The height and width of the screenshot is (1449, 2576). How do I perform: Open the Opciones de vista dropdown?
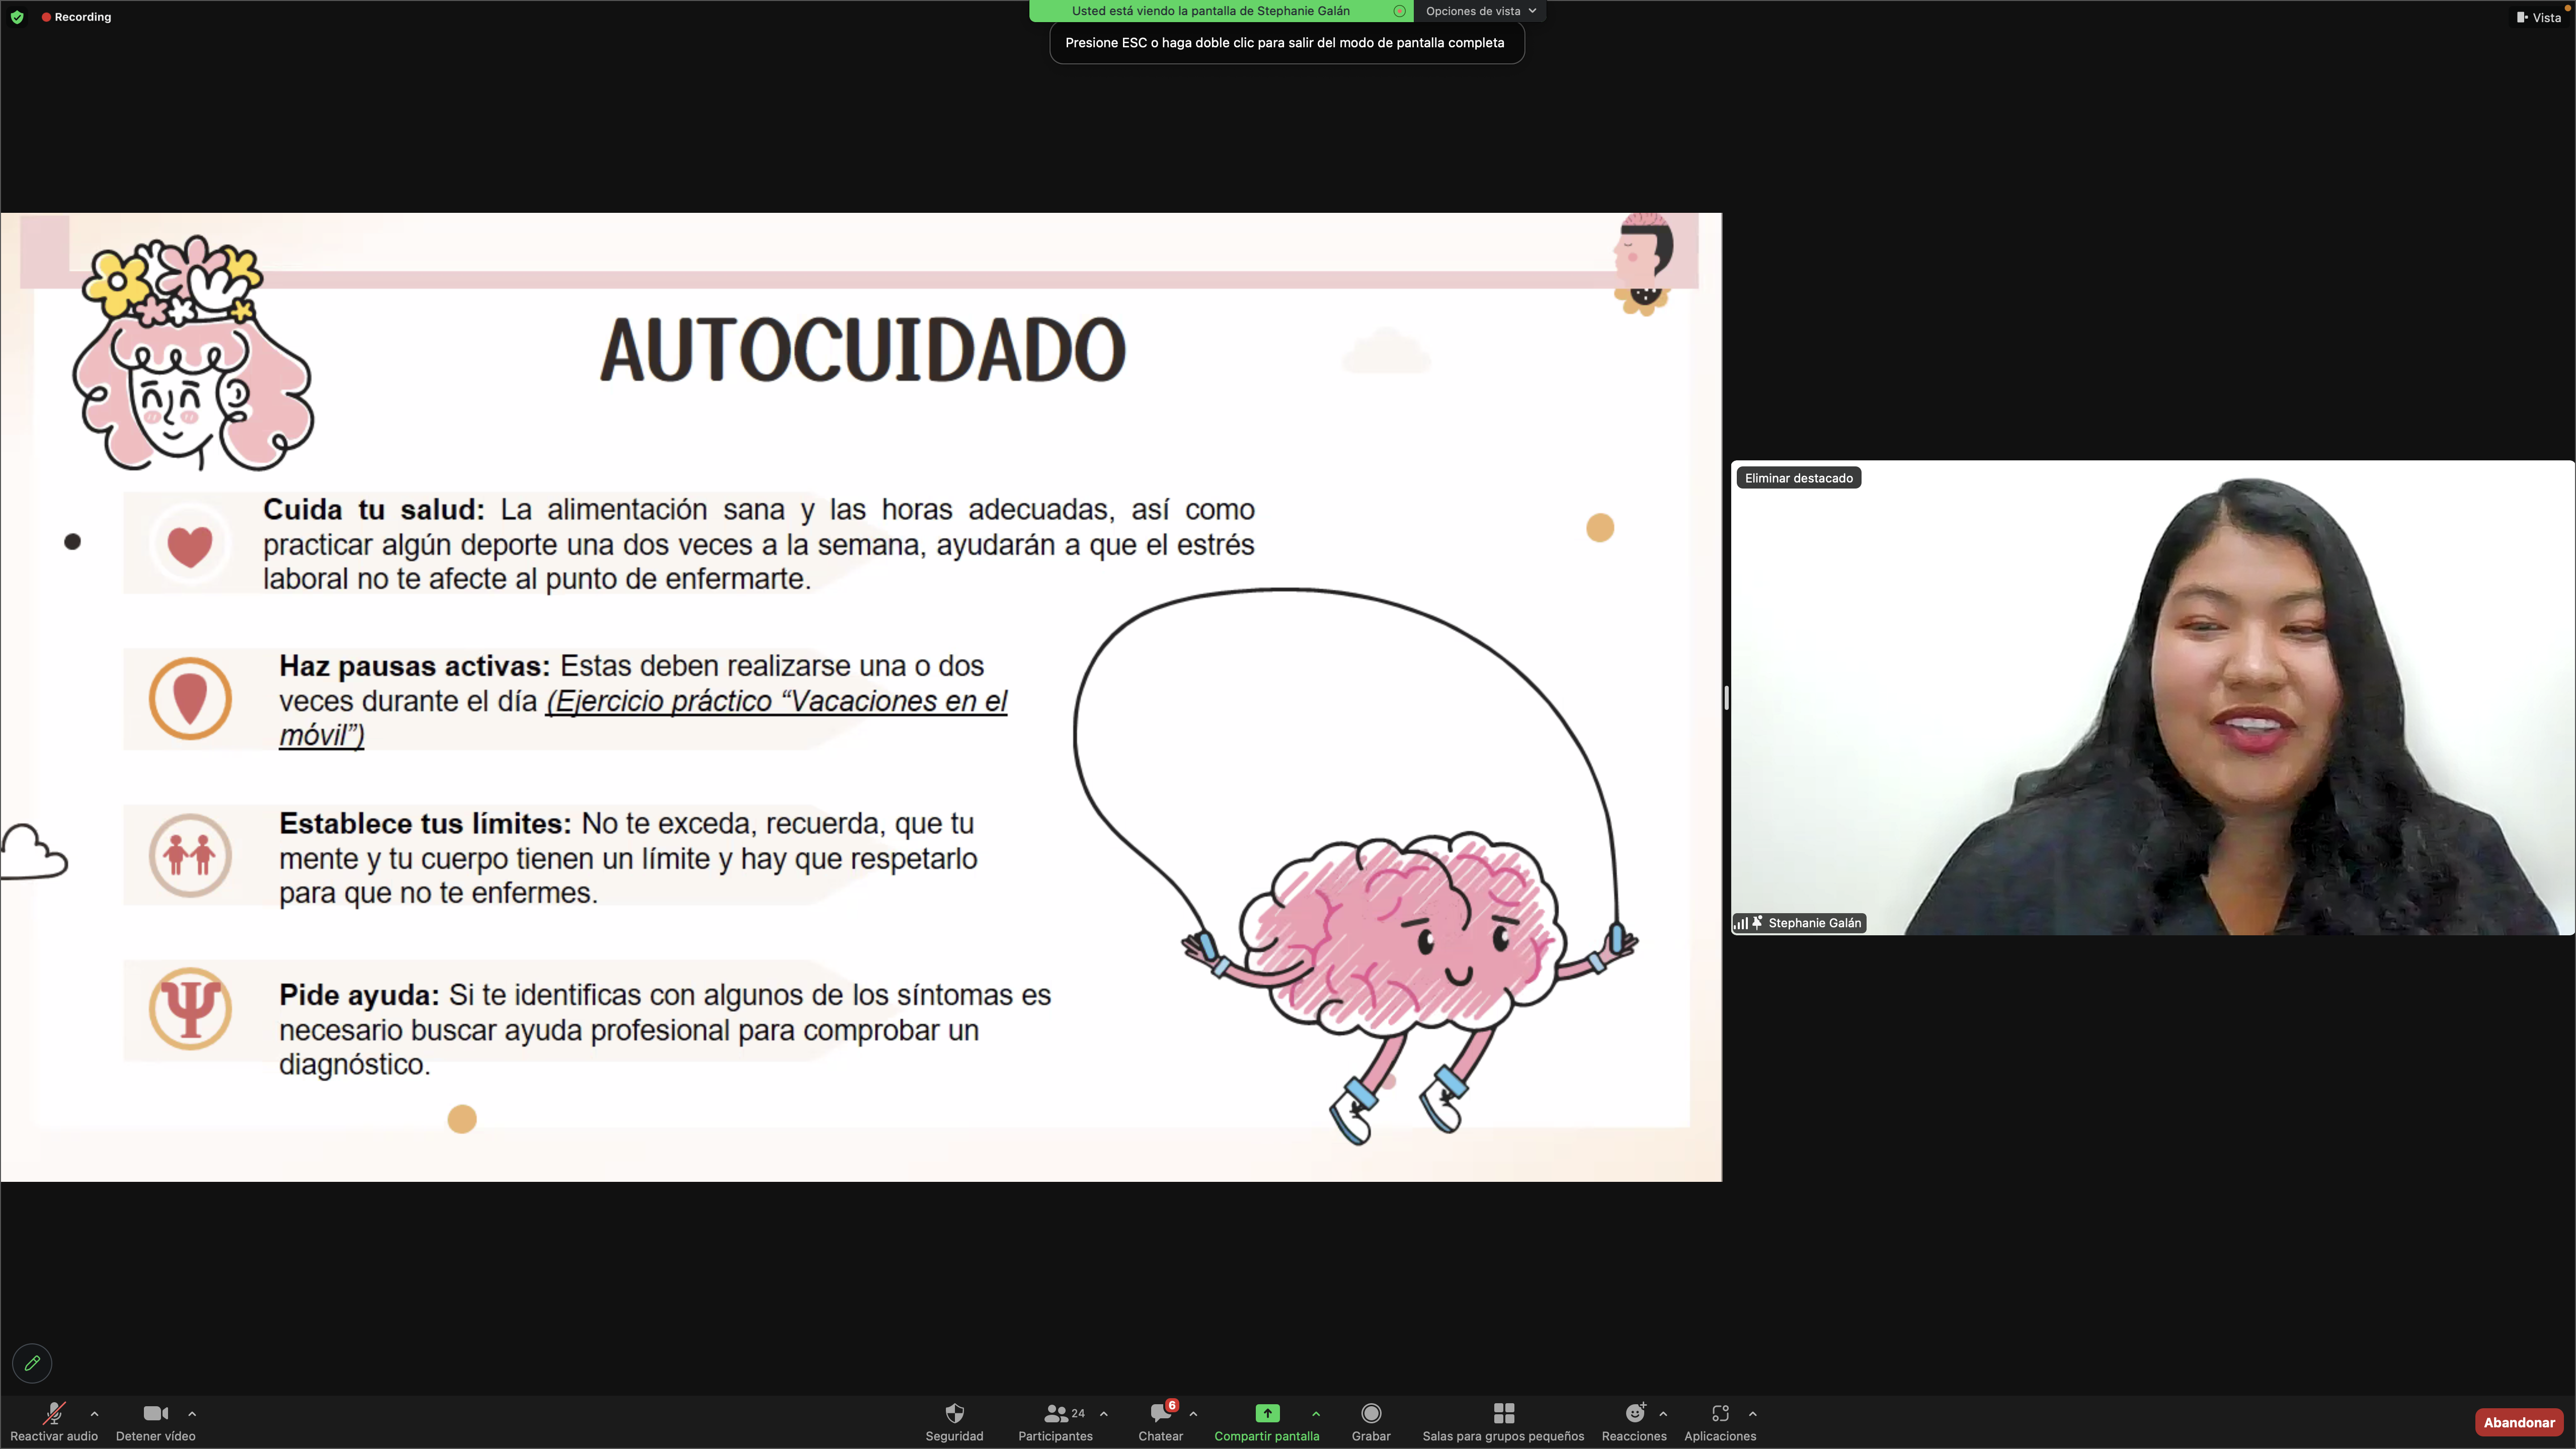tap(1480, 11)
